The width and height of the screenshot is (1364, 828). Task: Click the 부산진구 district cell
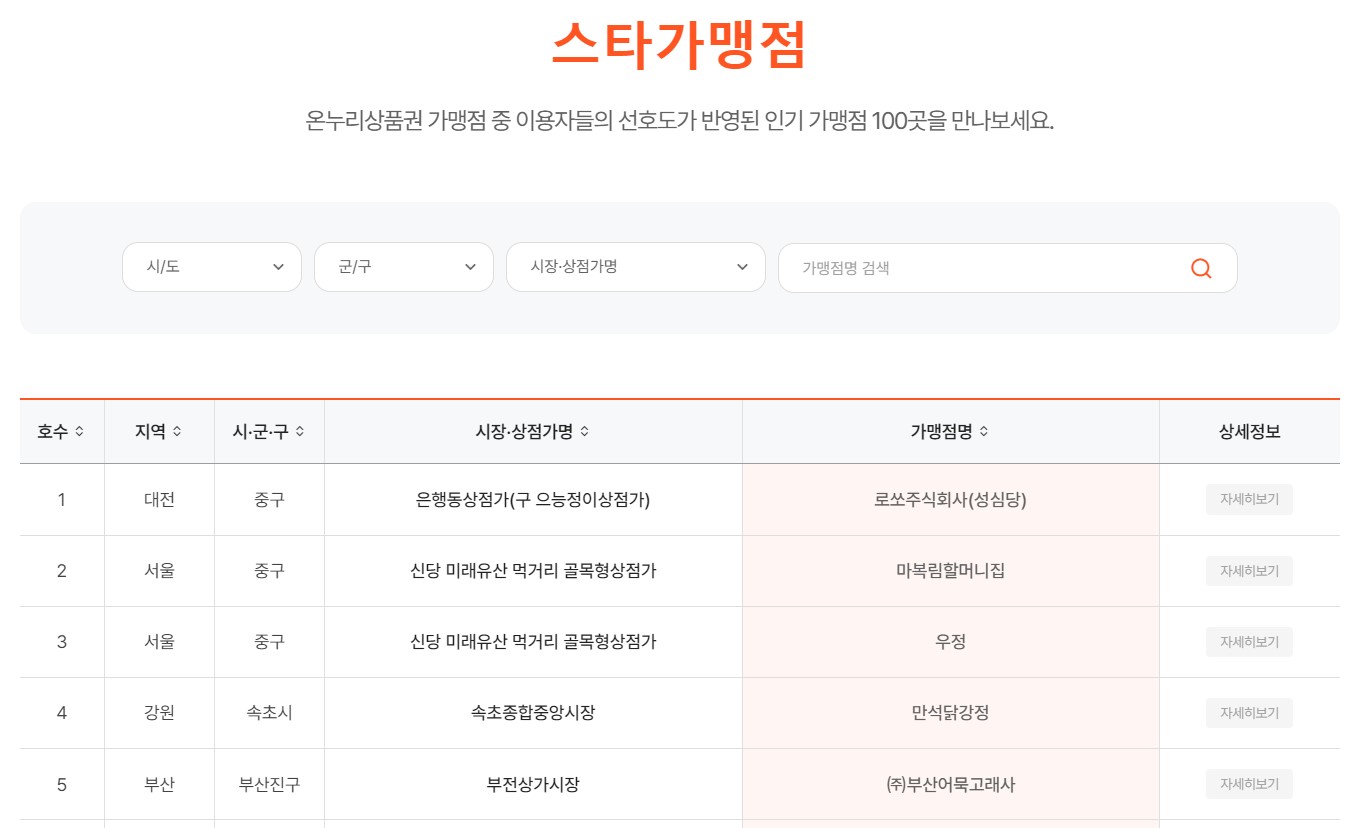(269, 784)
